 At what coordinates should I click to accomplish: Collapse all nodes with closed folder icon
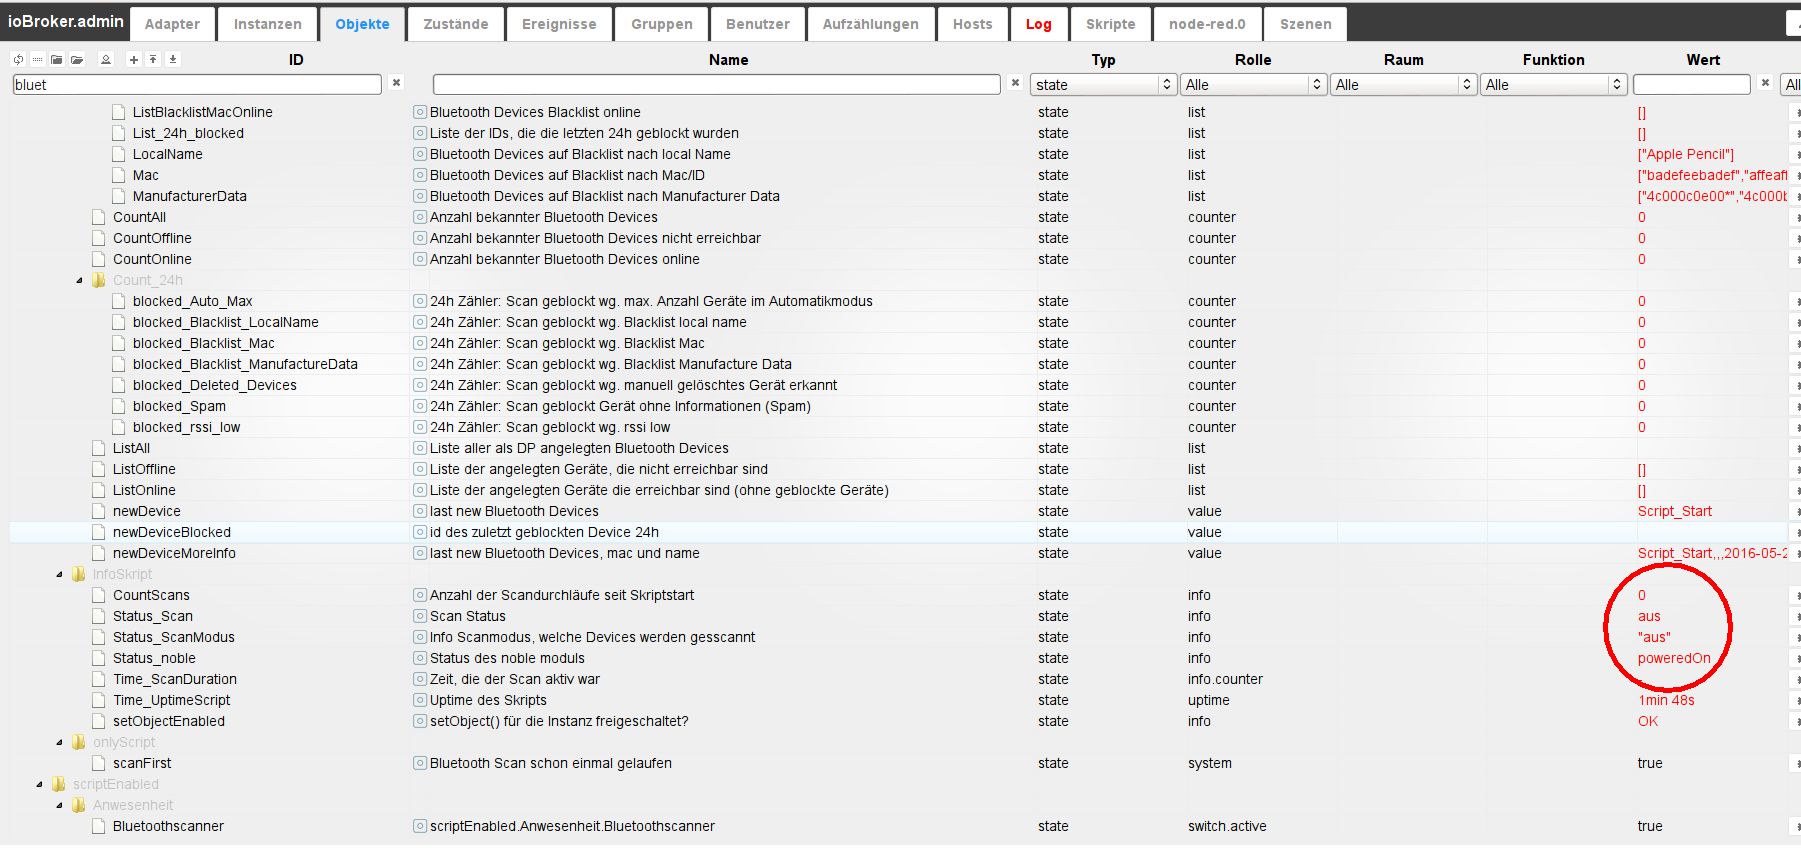(57, 60)
